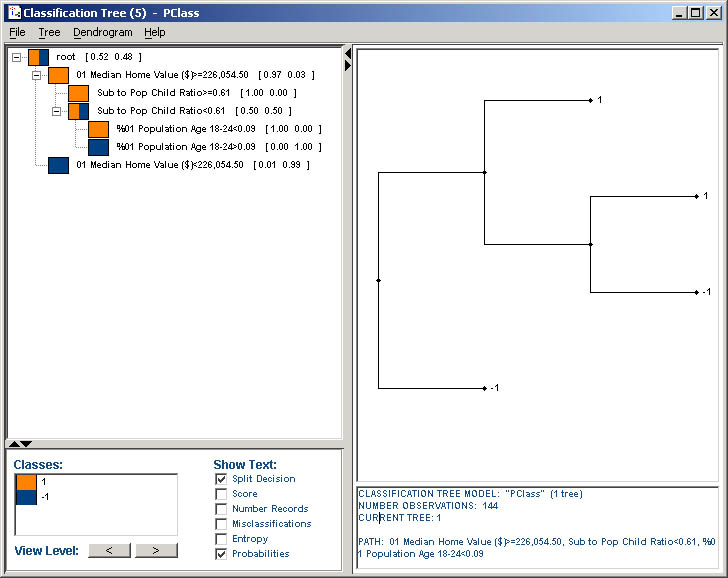This screenshot has width=728, height=578.
Task: Click the View Level previous (<) button
Action: [110, 551]
